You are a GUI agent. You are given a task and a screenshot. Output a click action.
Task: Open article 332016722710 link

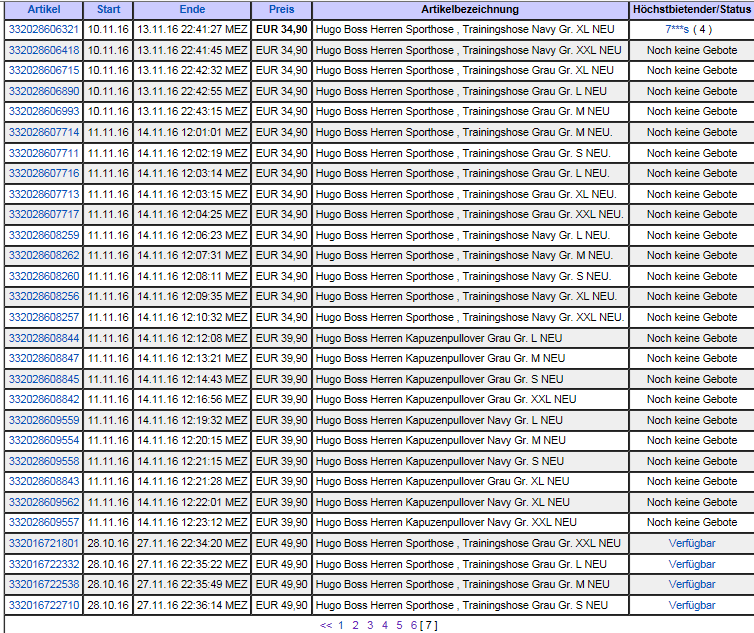click(44, 605)
